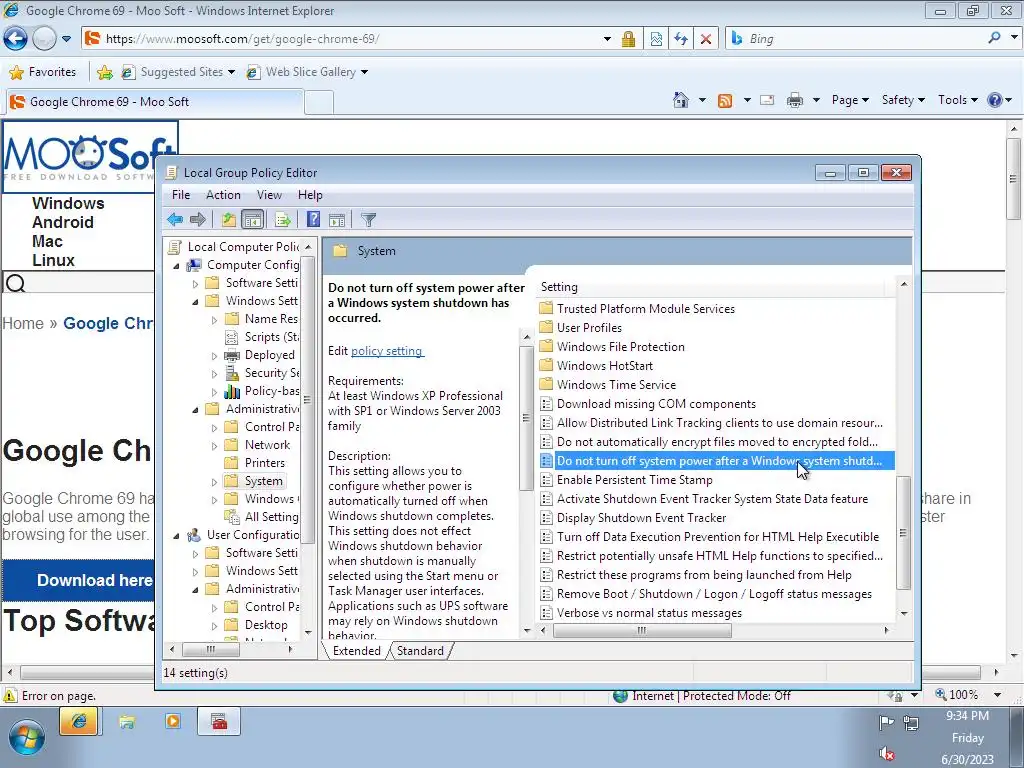Open the Tools dropdown menu
1024x768 pixels.
pyautogui.click(x=958, y=100)
